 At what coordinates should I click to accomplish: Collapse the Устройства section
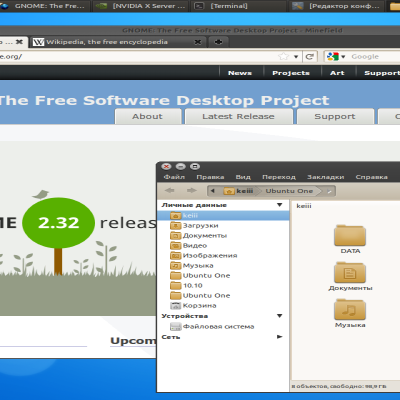[x=280, y=316]
